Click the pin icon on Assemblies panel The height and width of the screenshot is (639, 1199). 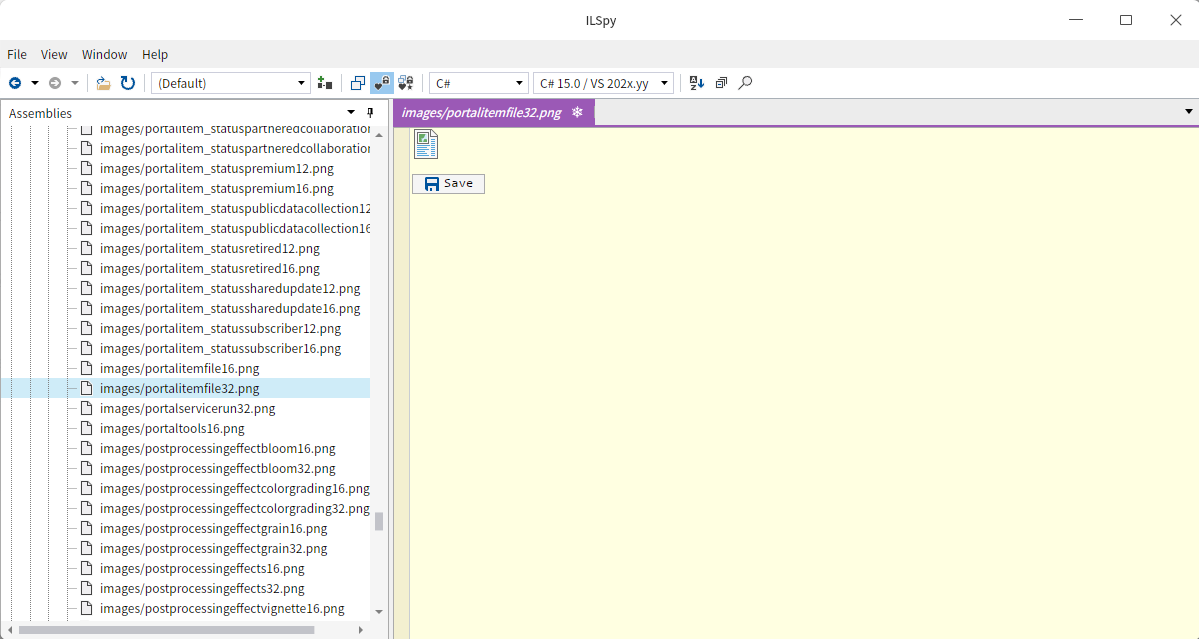(371, 113)
